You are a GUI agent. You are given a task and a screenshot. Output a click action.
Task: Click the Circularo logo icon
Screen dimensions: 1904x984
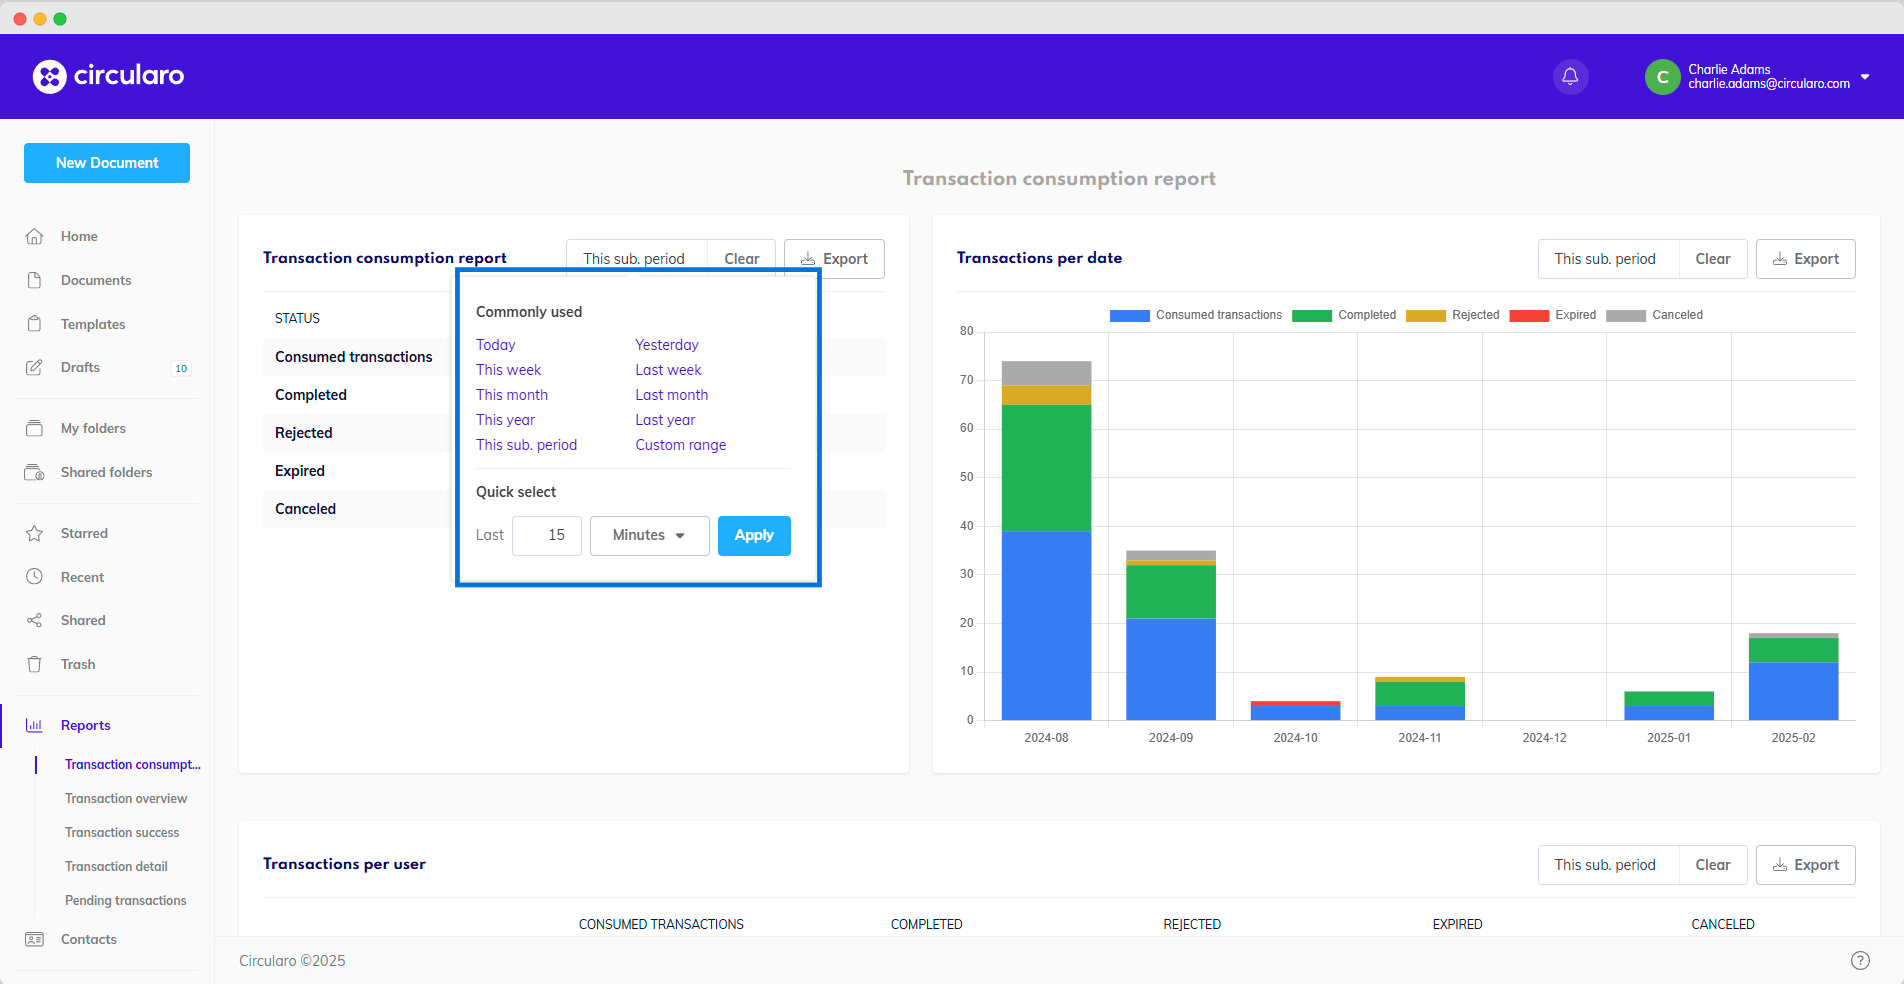tap(49, 76)
